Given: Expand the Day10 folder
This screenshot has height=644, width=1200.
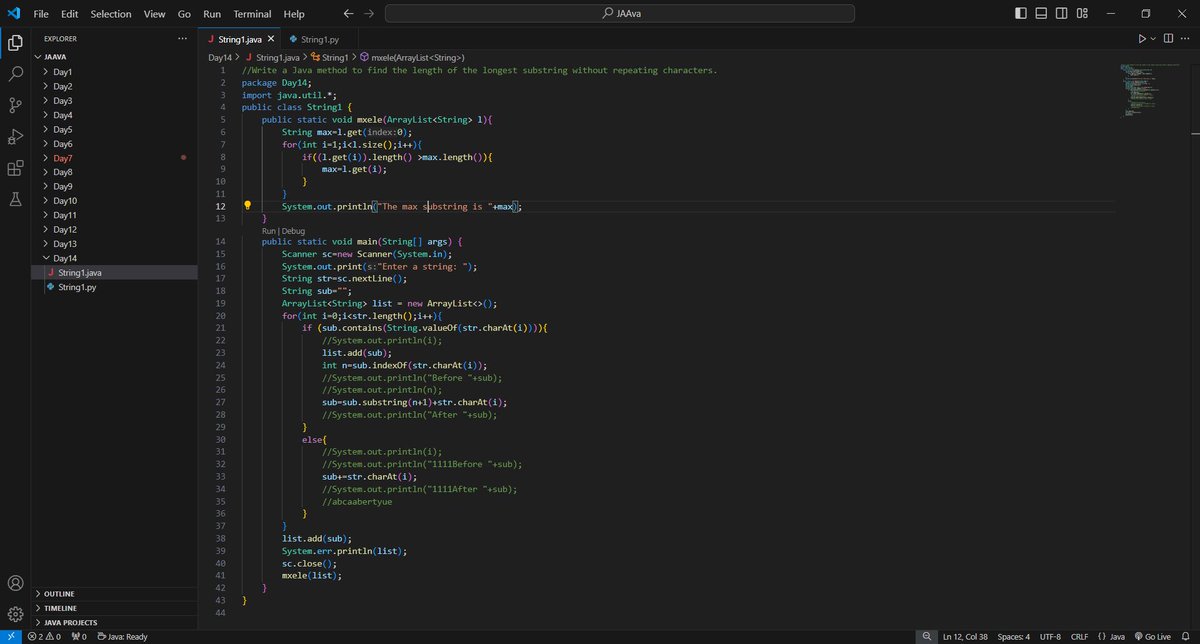Looking at the screenshot, I should pos(115,200).
